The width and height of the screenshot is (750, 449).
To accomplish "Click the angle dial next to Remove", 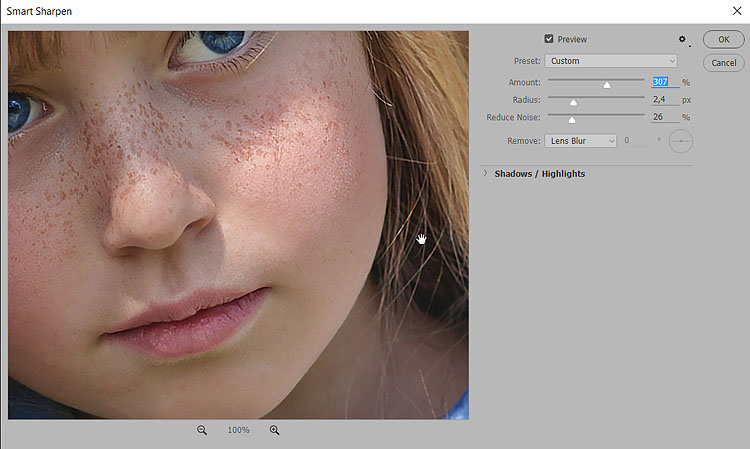I will point(680,141).
